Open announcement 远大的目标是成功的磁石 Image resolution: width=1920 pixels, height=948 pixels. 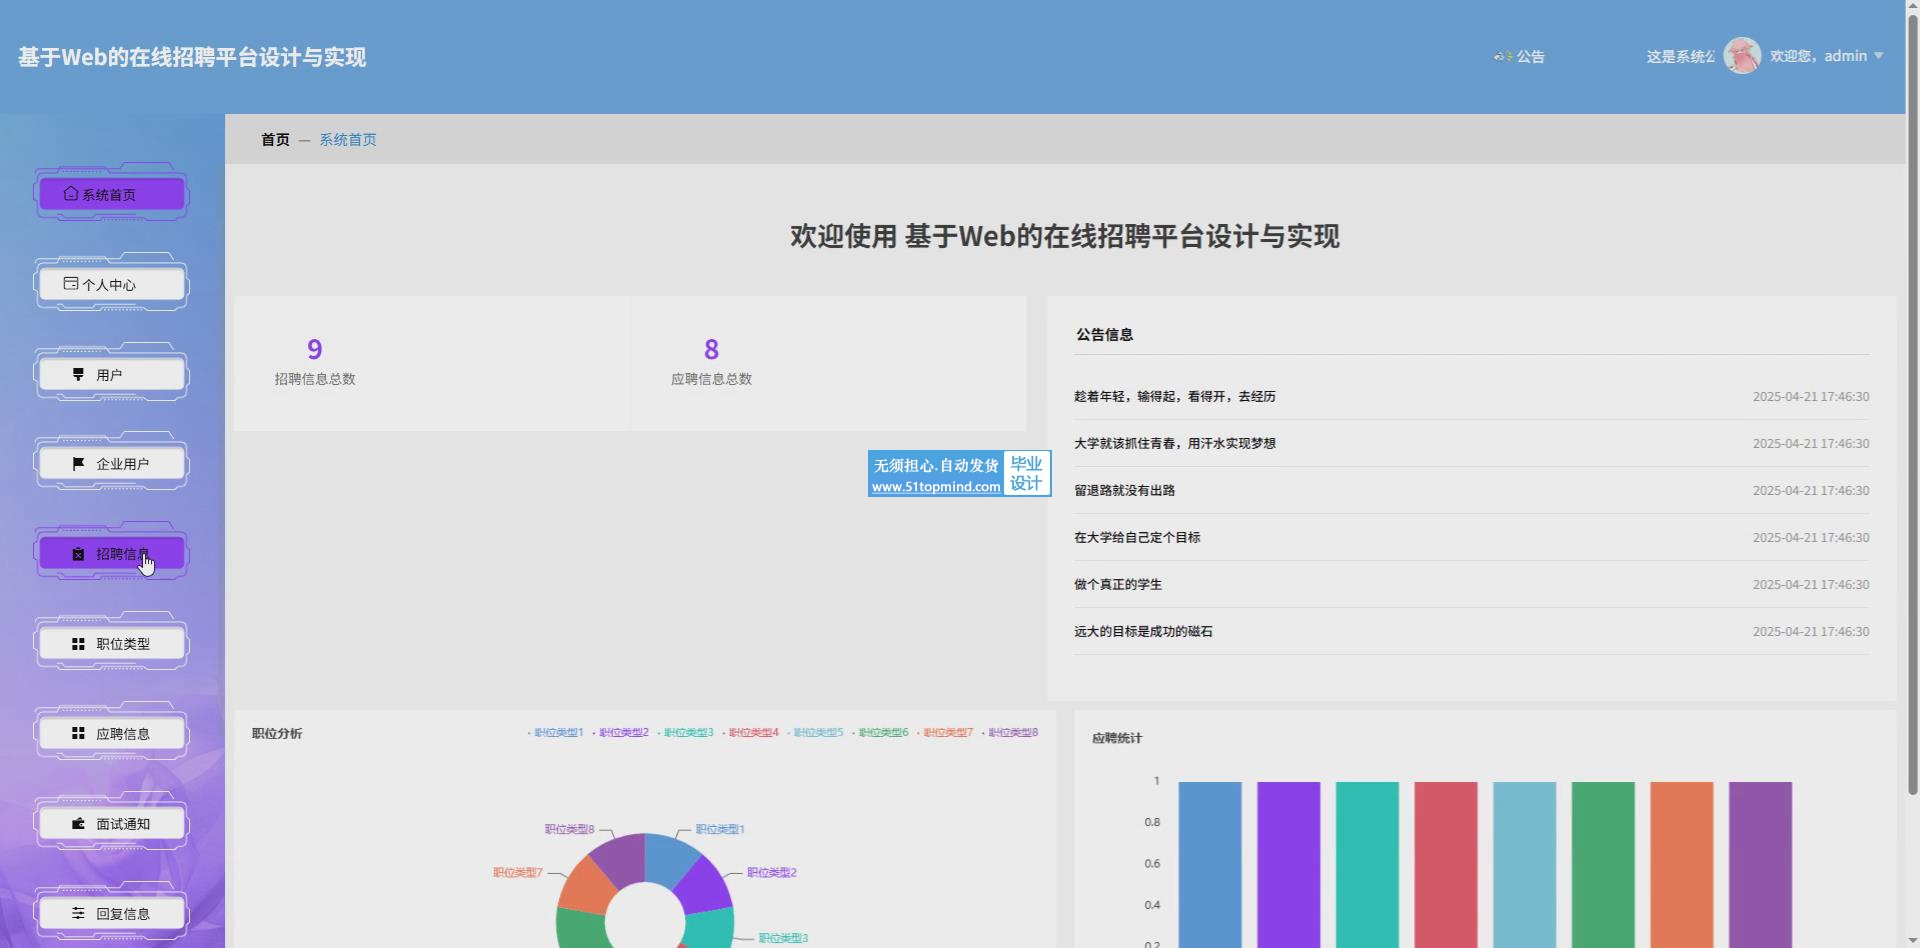pos(1143,632)
